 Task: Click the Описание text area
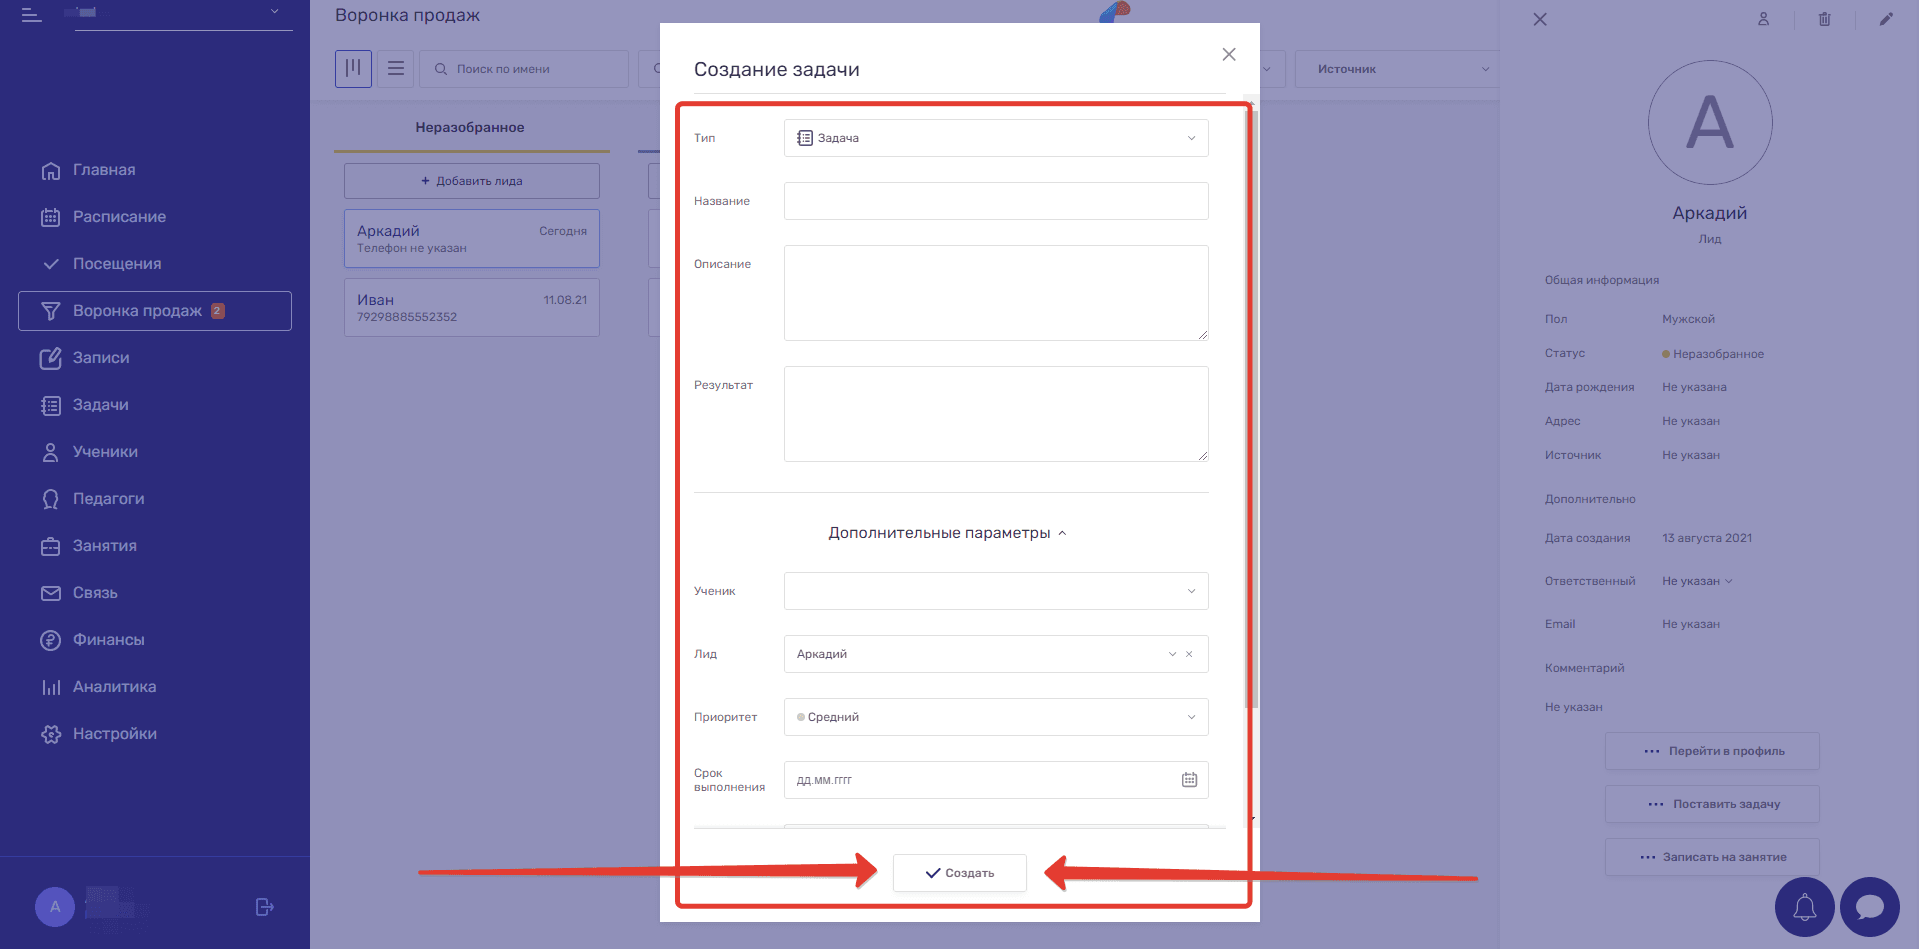tap(995, 292)
